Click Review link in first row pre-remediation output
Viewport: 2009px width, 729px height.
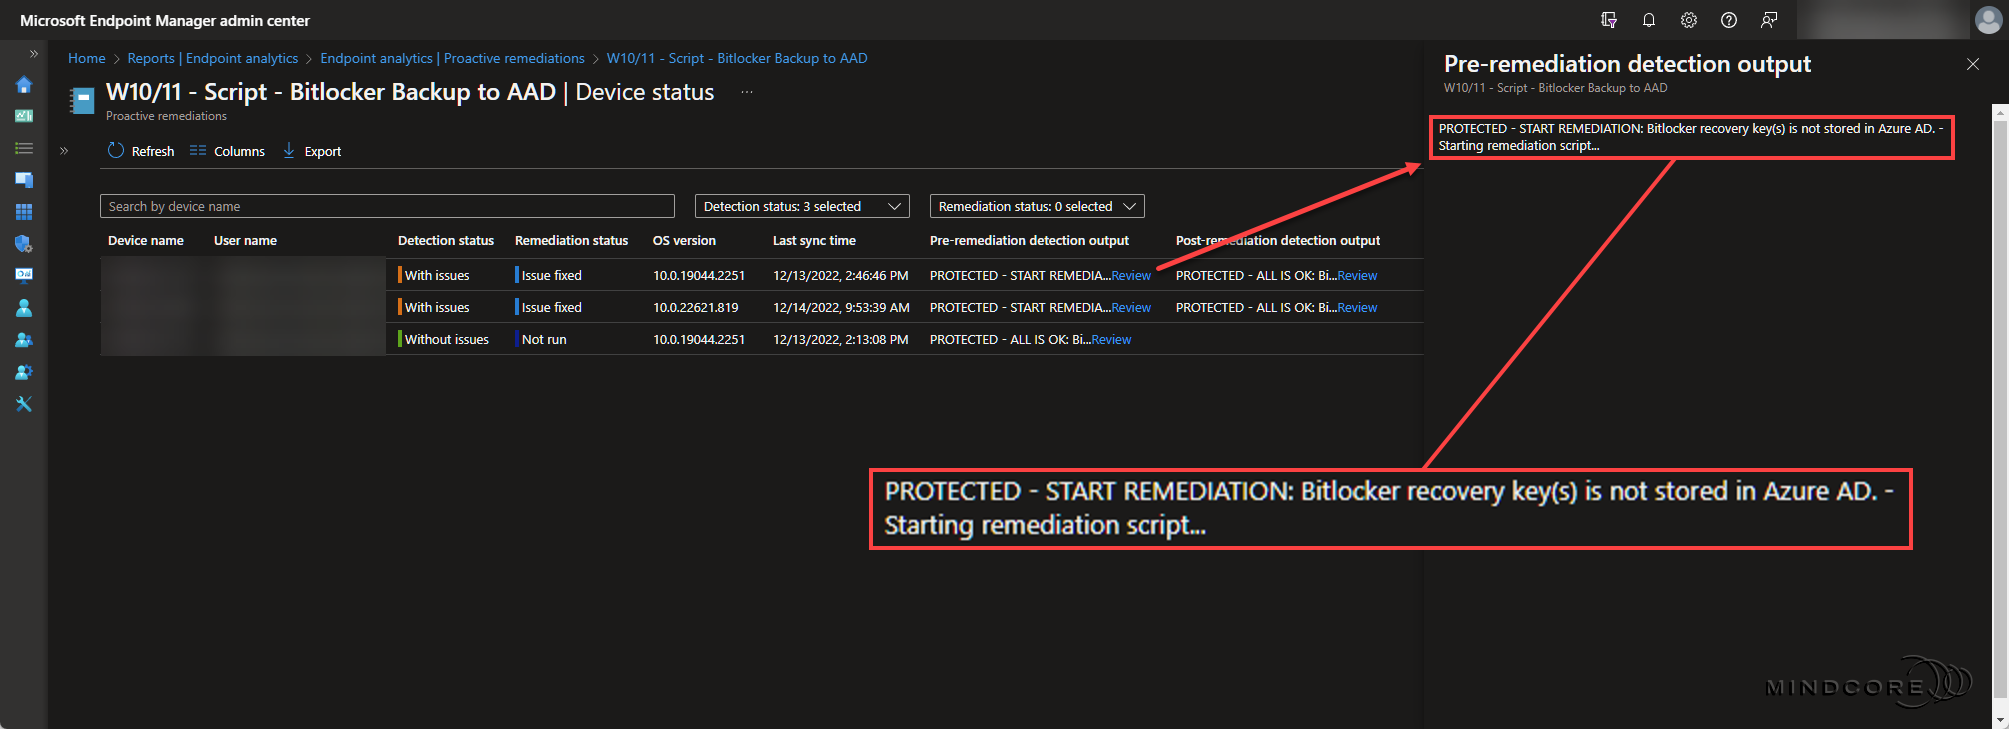pos(1131,276)
